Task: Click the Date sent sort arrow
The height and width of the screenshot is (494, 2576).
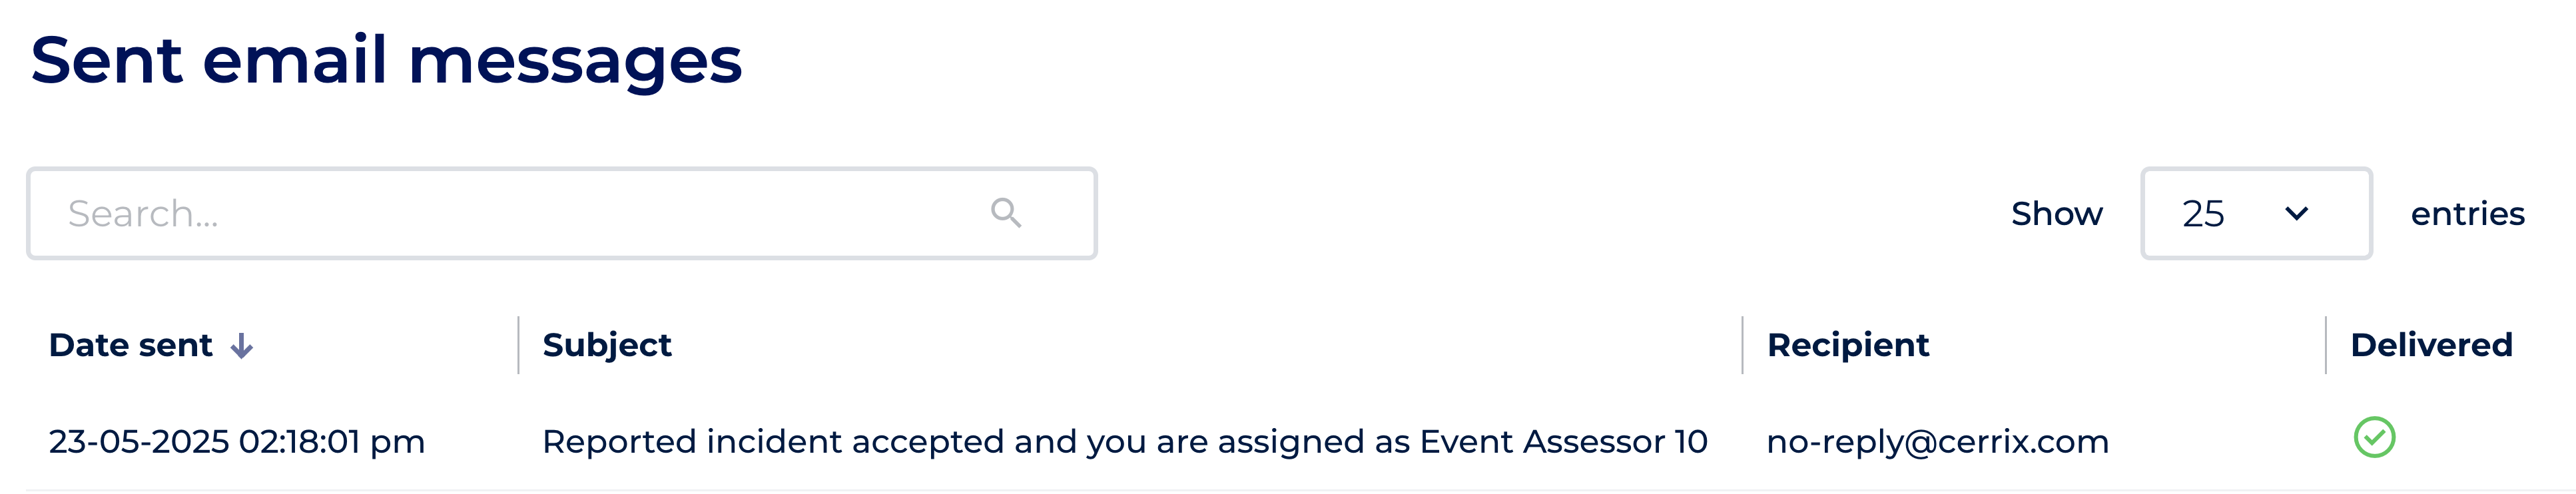Action: [242, 346]
